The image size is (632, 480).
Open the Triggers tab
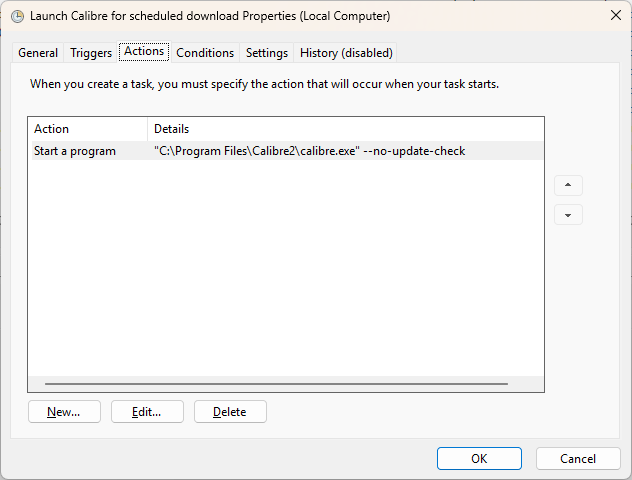point(91,53)
